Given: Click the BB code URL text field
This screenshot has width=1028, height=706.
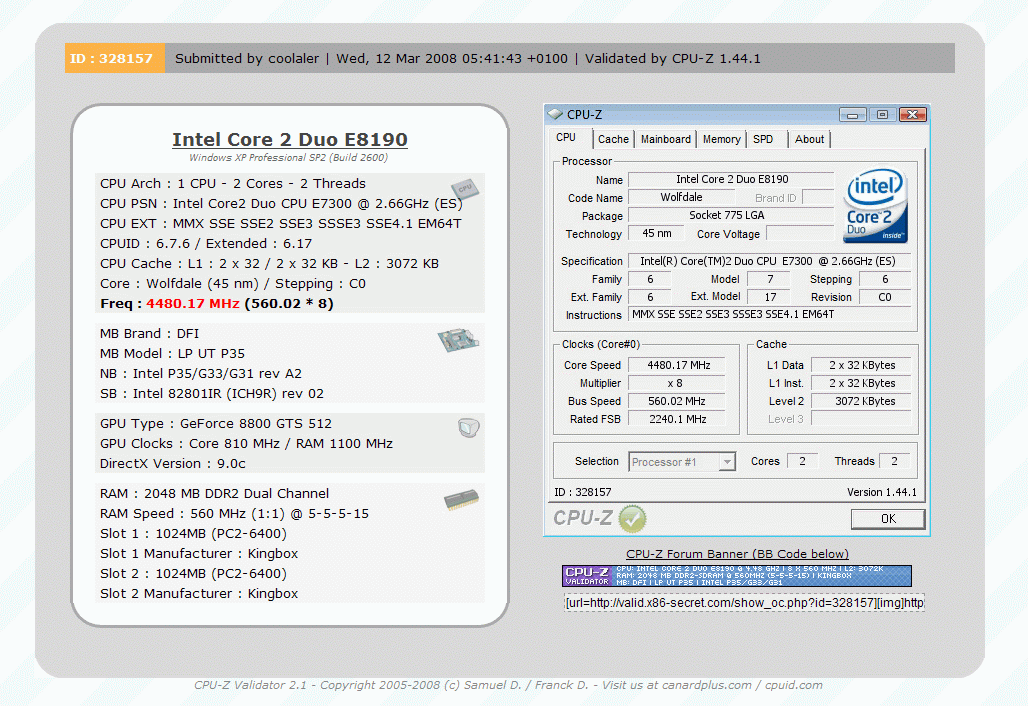Looking at the screenshot, I should (x=744, y=602).
